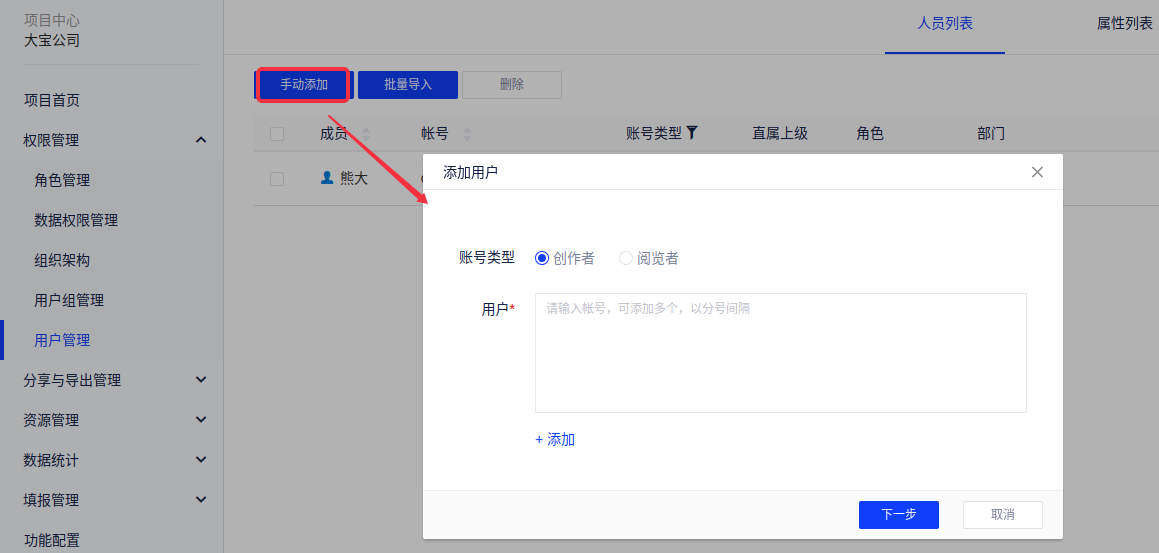Click the sort arrows next to 成员
The image size is (1159, 553).
pyautogui.click(x=365, y=134)
